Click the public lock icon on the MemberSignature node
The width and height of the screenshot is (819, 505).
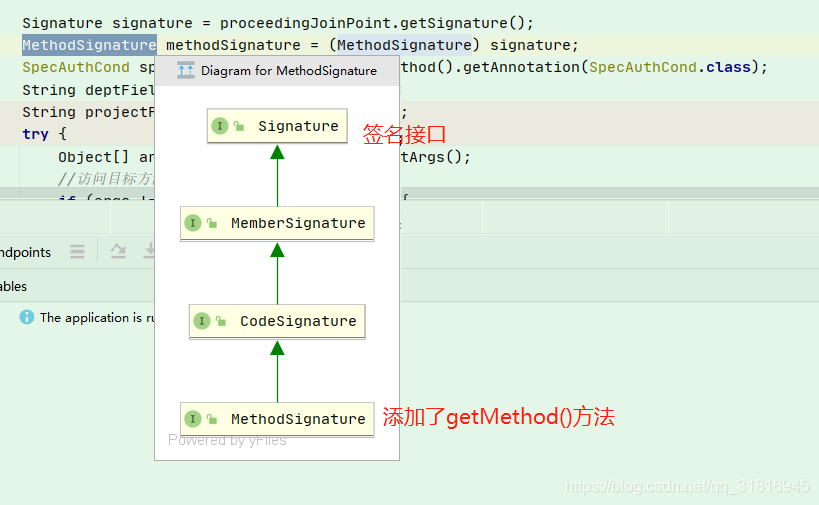pos(212,224)
